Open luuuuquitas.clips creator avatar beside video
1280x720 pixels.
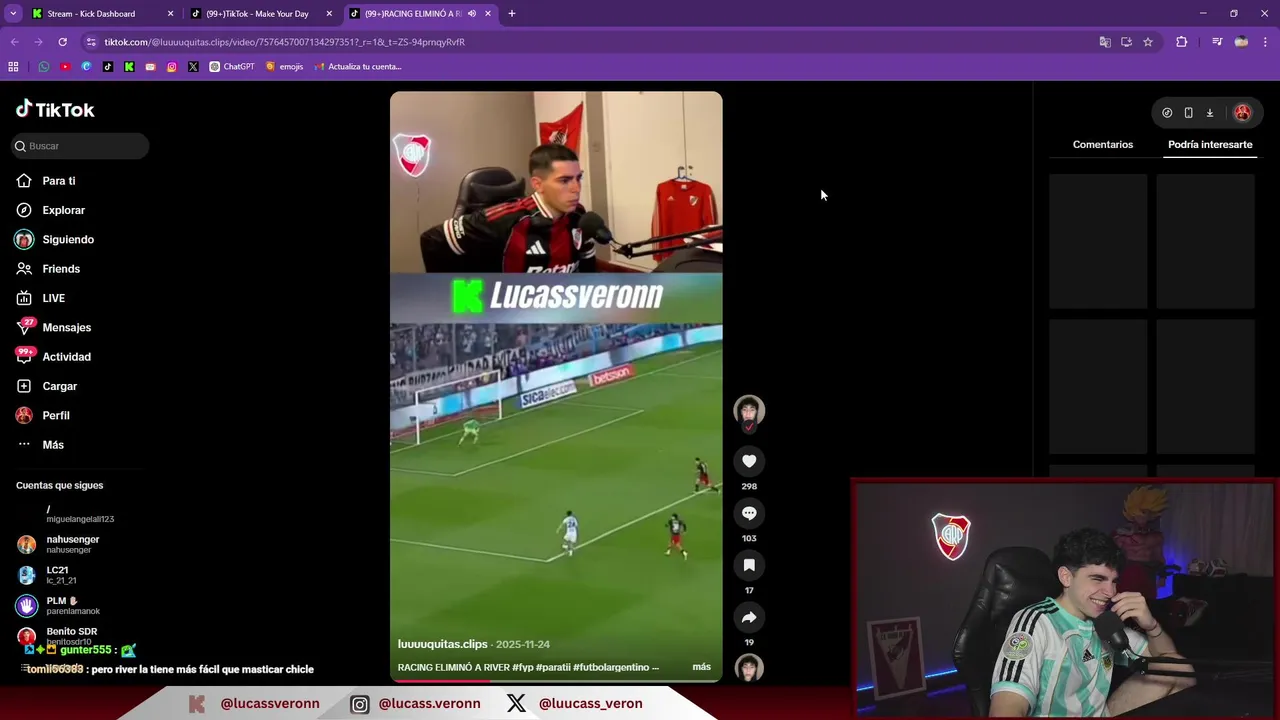749,412
